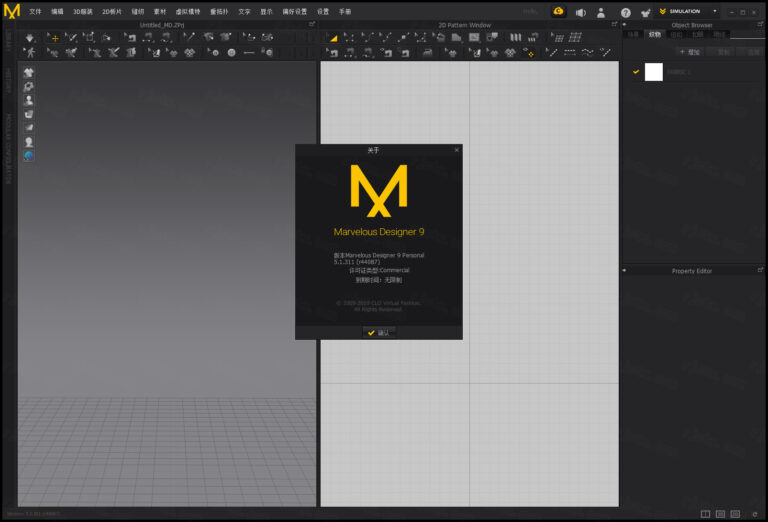Select the grid texture edit tool
Image resolution: width=768 pixels, height=522 pixels.
(x=557, y=37)
